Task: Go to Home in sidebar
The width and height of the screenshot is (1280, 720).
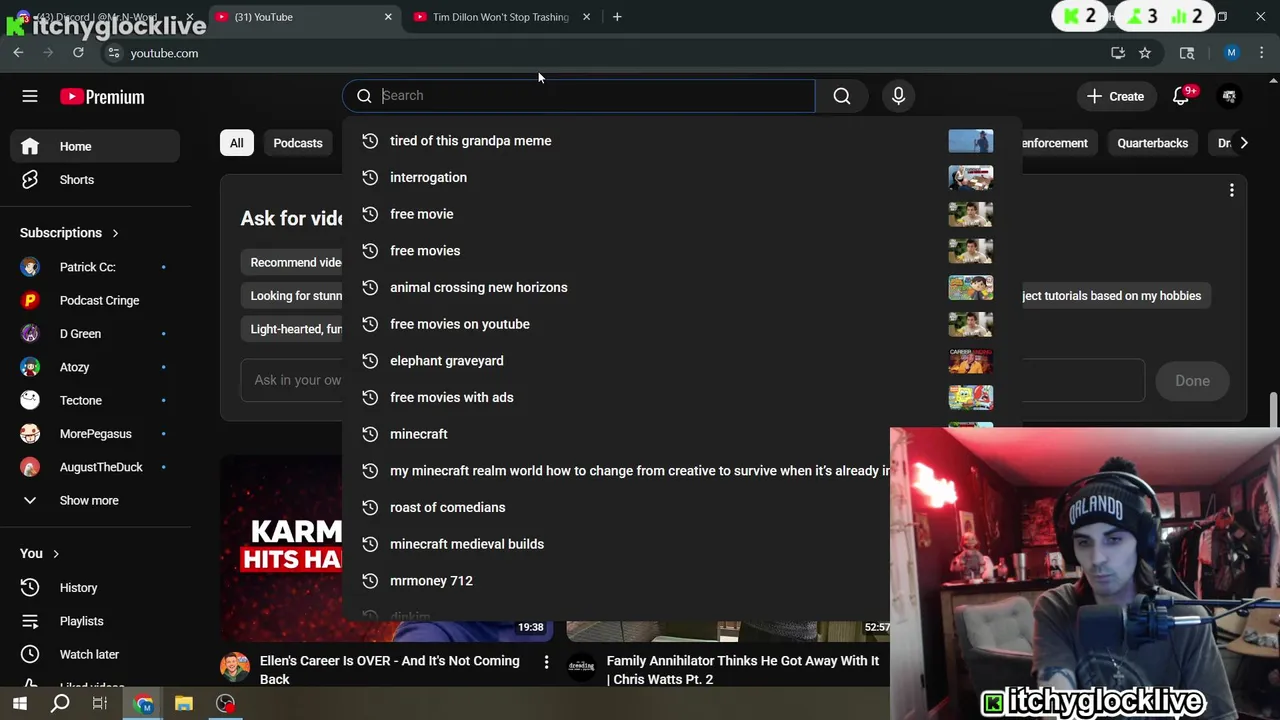Action: (96, 146)
